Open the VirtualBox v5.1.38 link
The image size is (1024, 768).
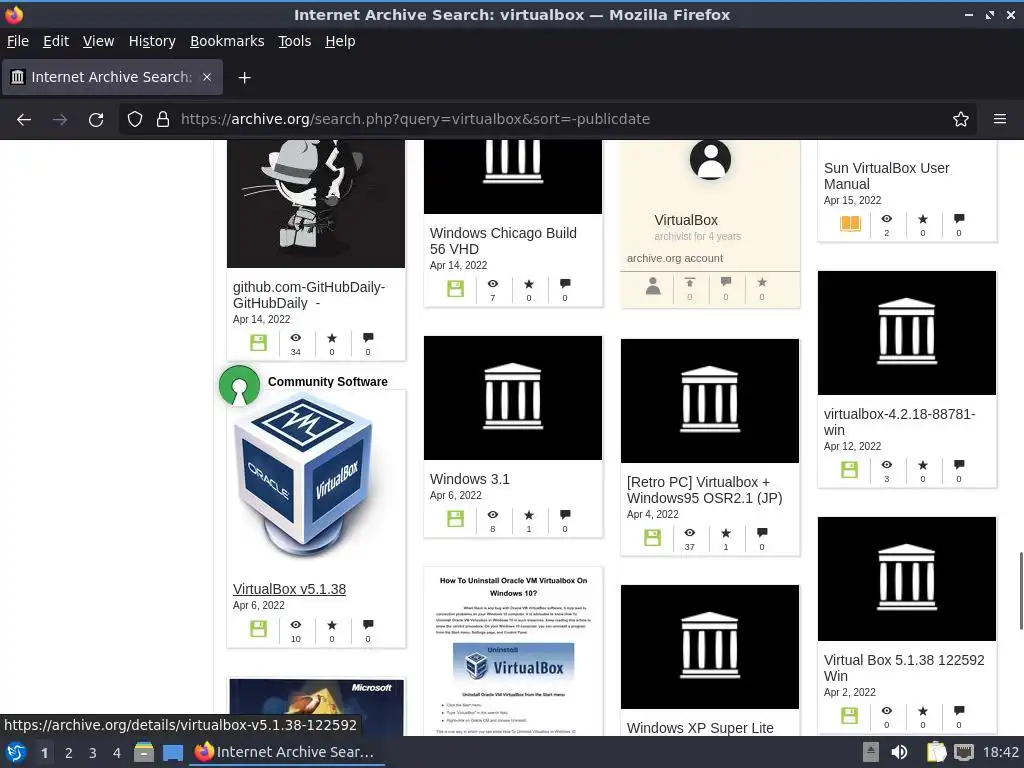coord(289,589)
